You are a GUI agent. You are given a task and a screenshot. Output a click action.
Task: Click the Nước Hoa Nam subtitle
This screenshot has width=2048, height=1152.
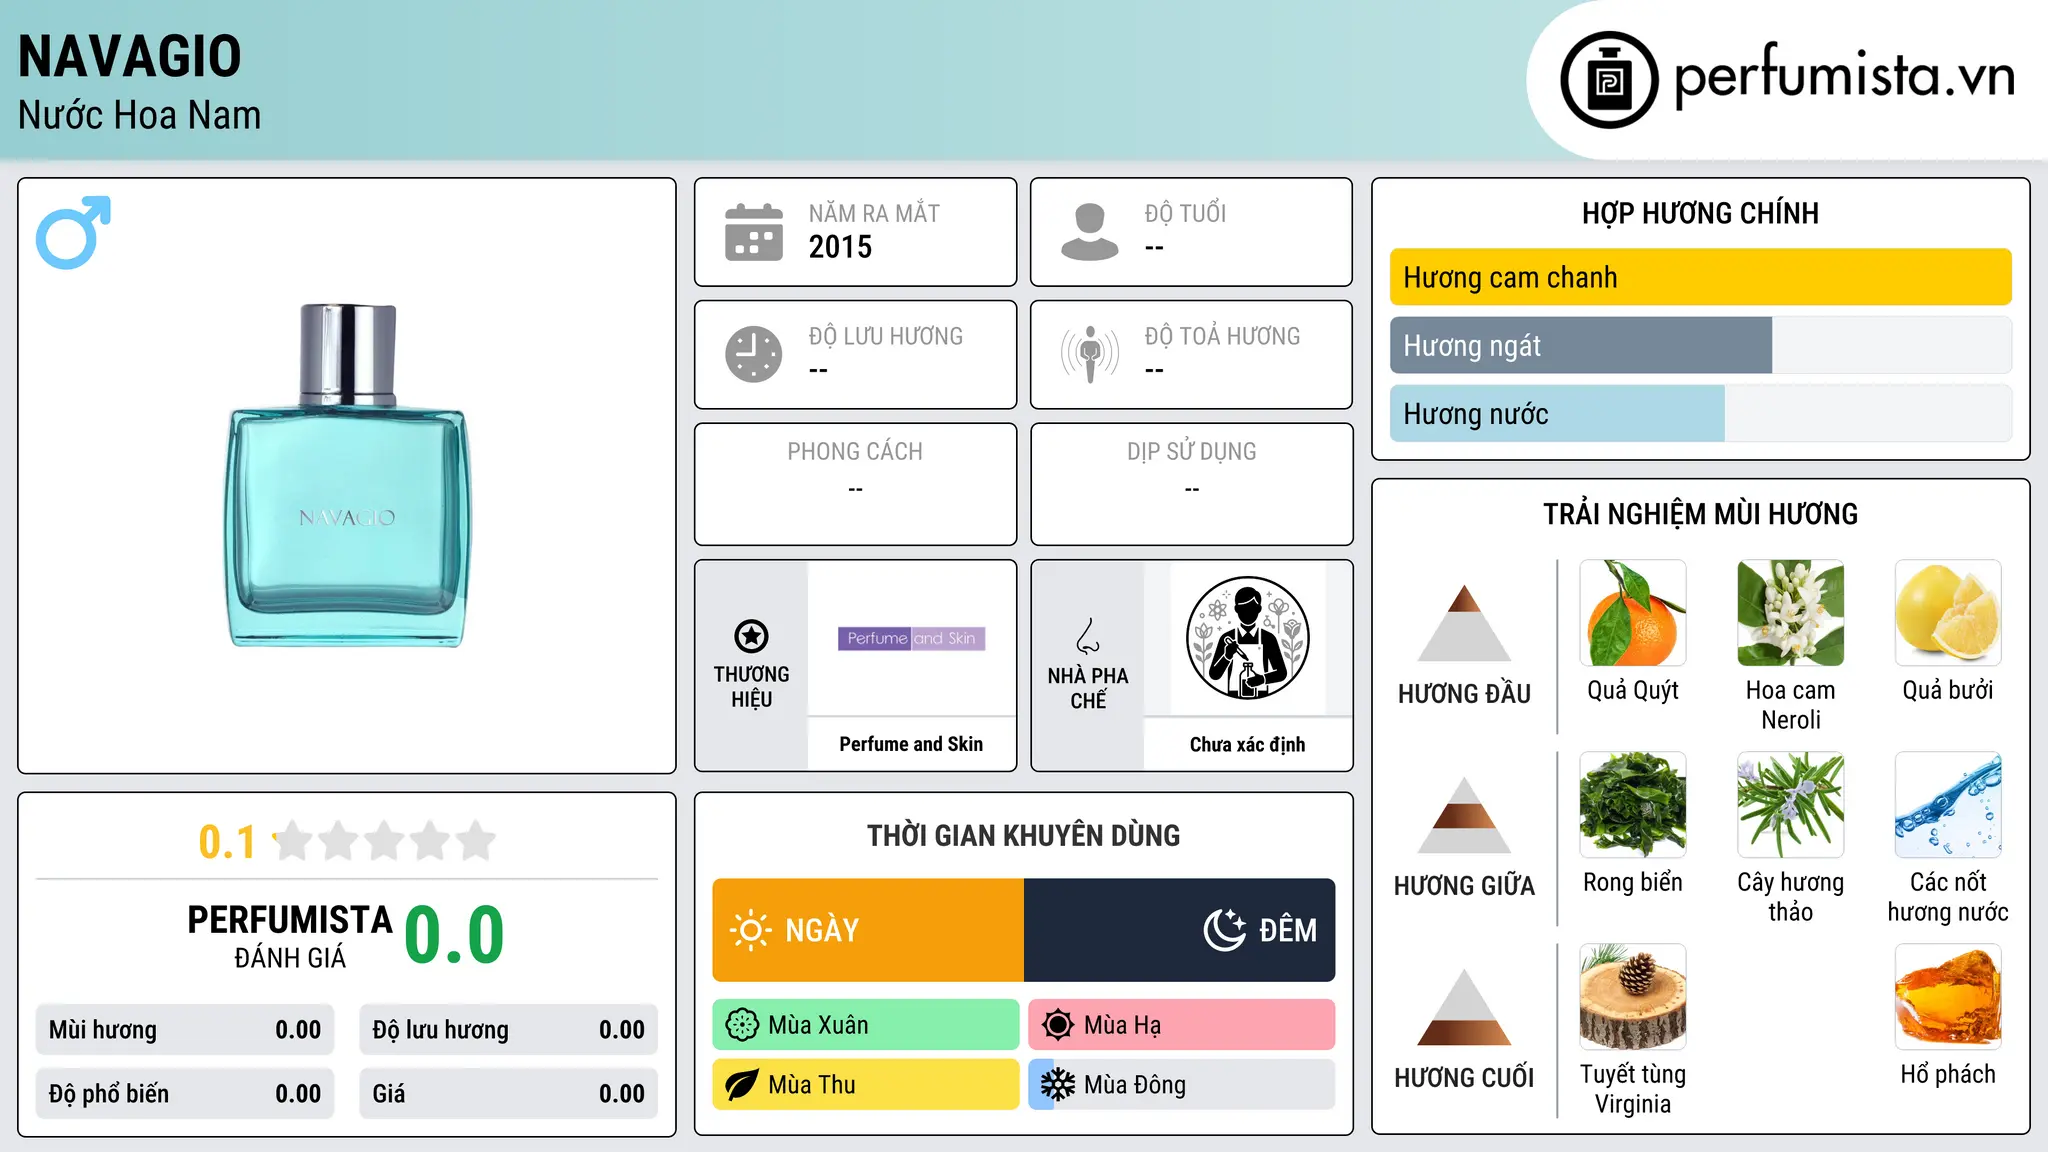click(139, 115)
